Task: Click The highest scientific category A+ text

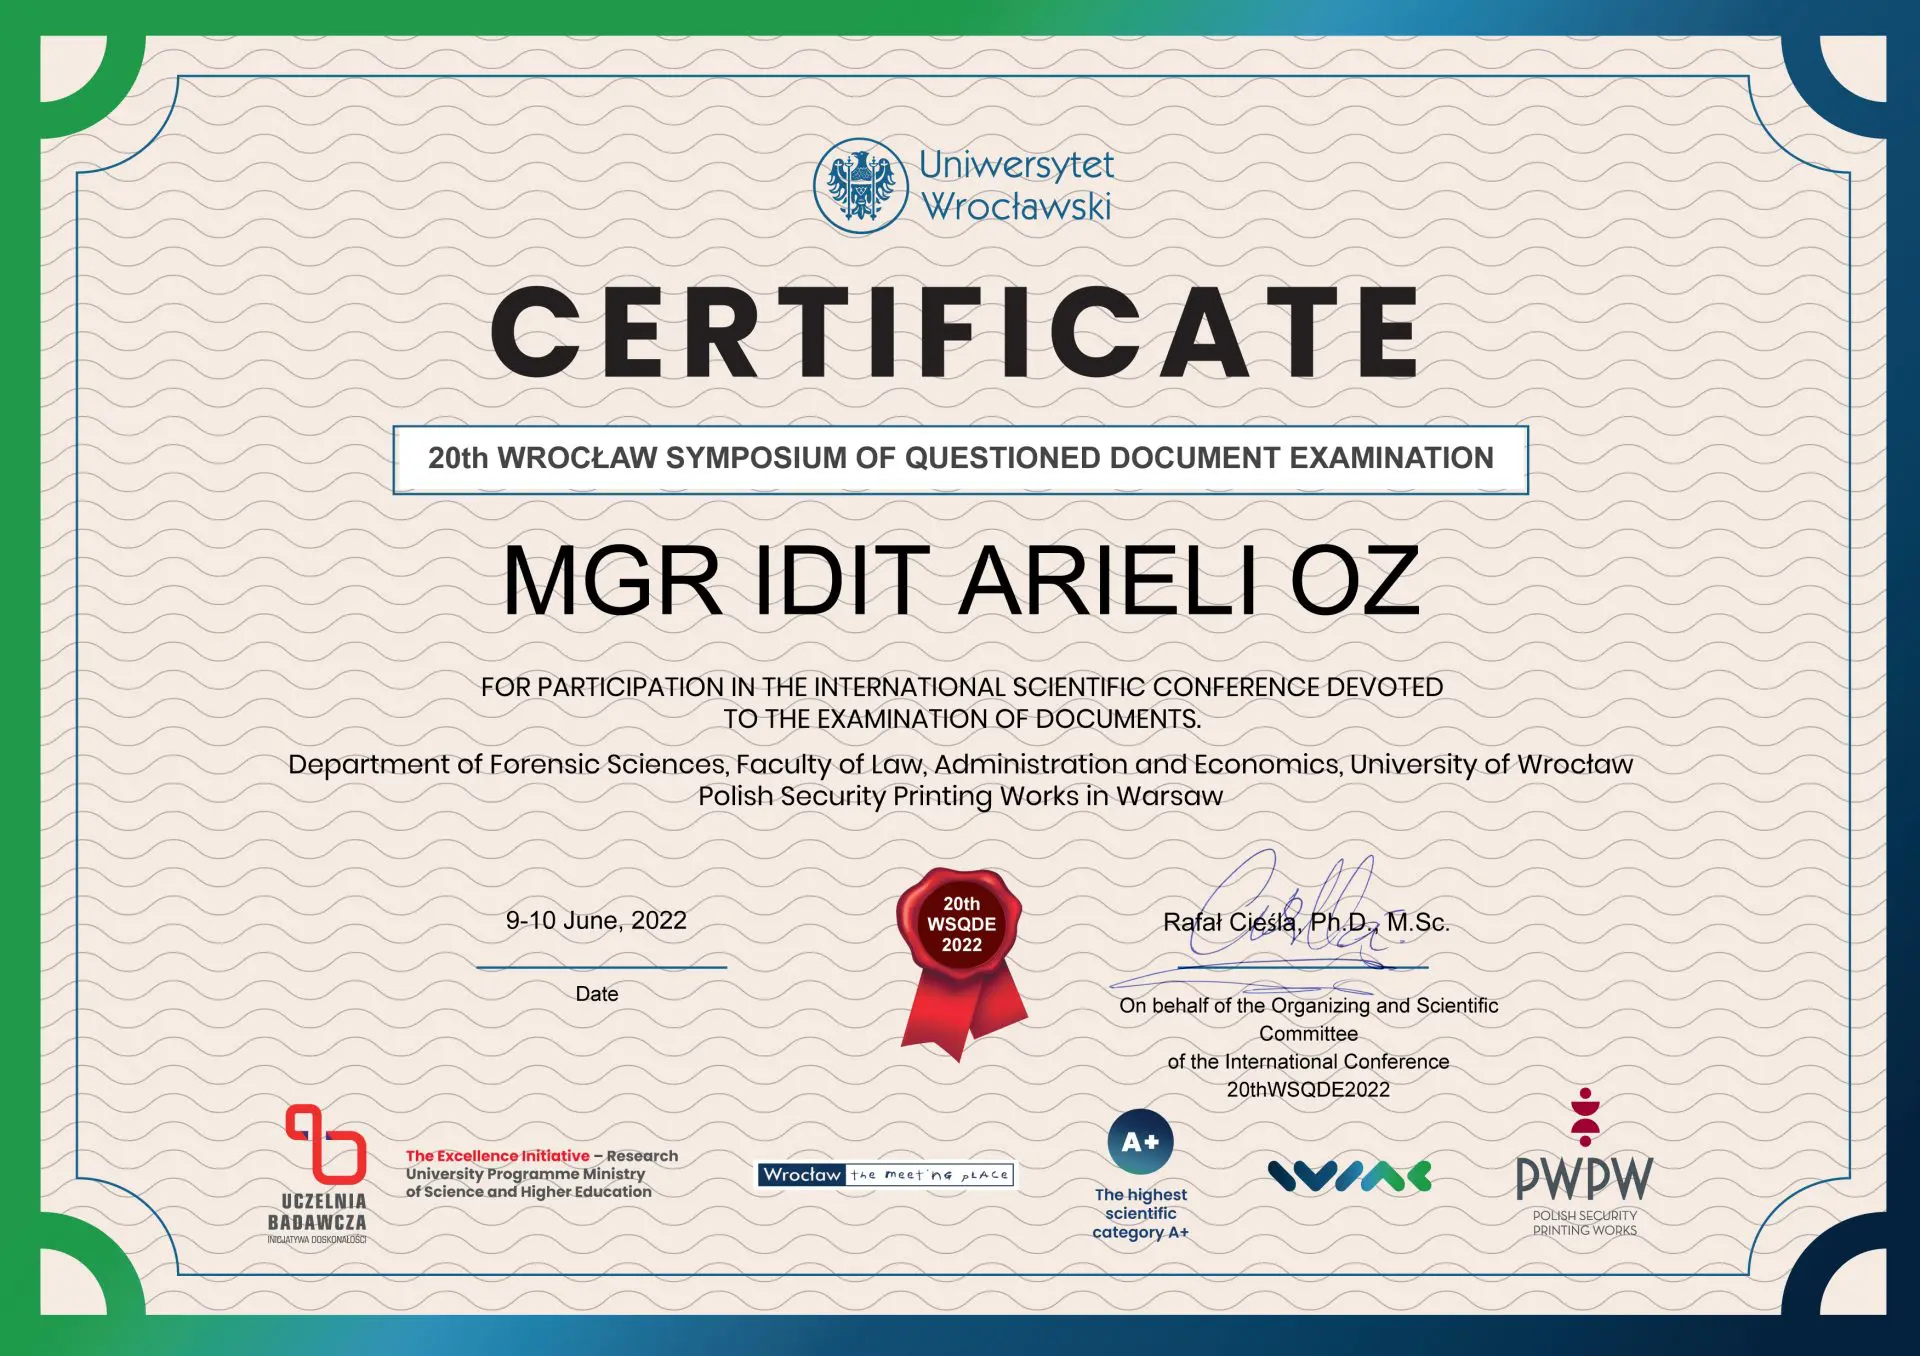Action: point(1140,1213)
